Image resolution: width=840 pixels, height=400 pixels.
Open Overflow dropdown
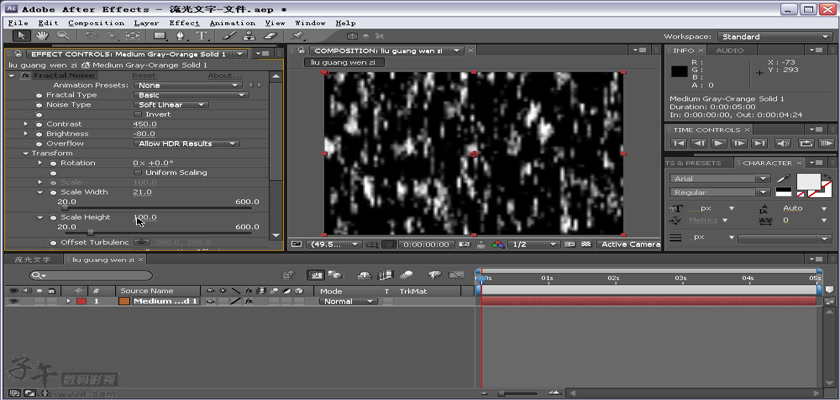[186, 144]
